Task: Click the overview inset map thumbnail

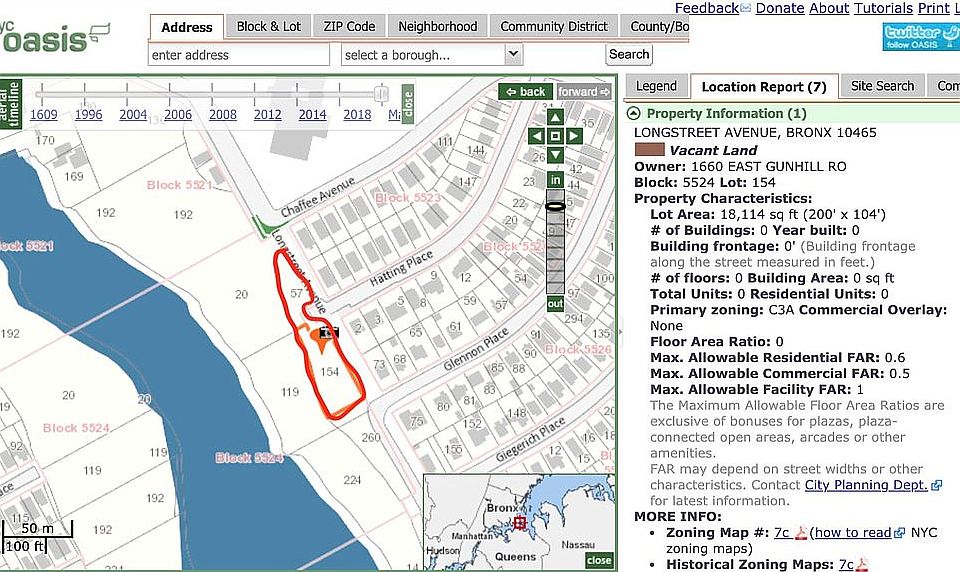Action: click(519, 522)
